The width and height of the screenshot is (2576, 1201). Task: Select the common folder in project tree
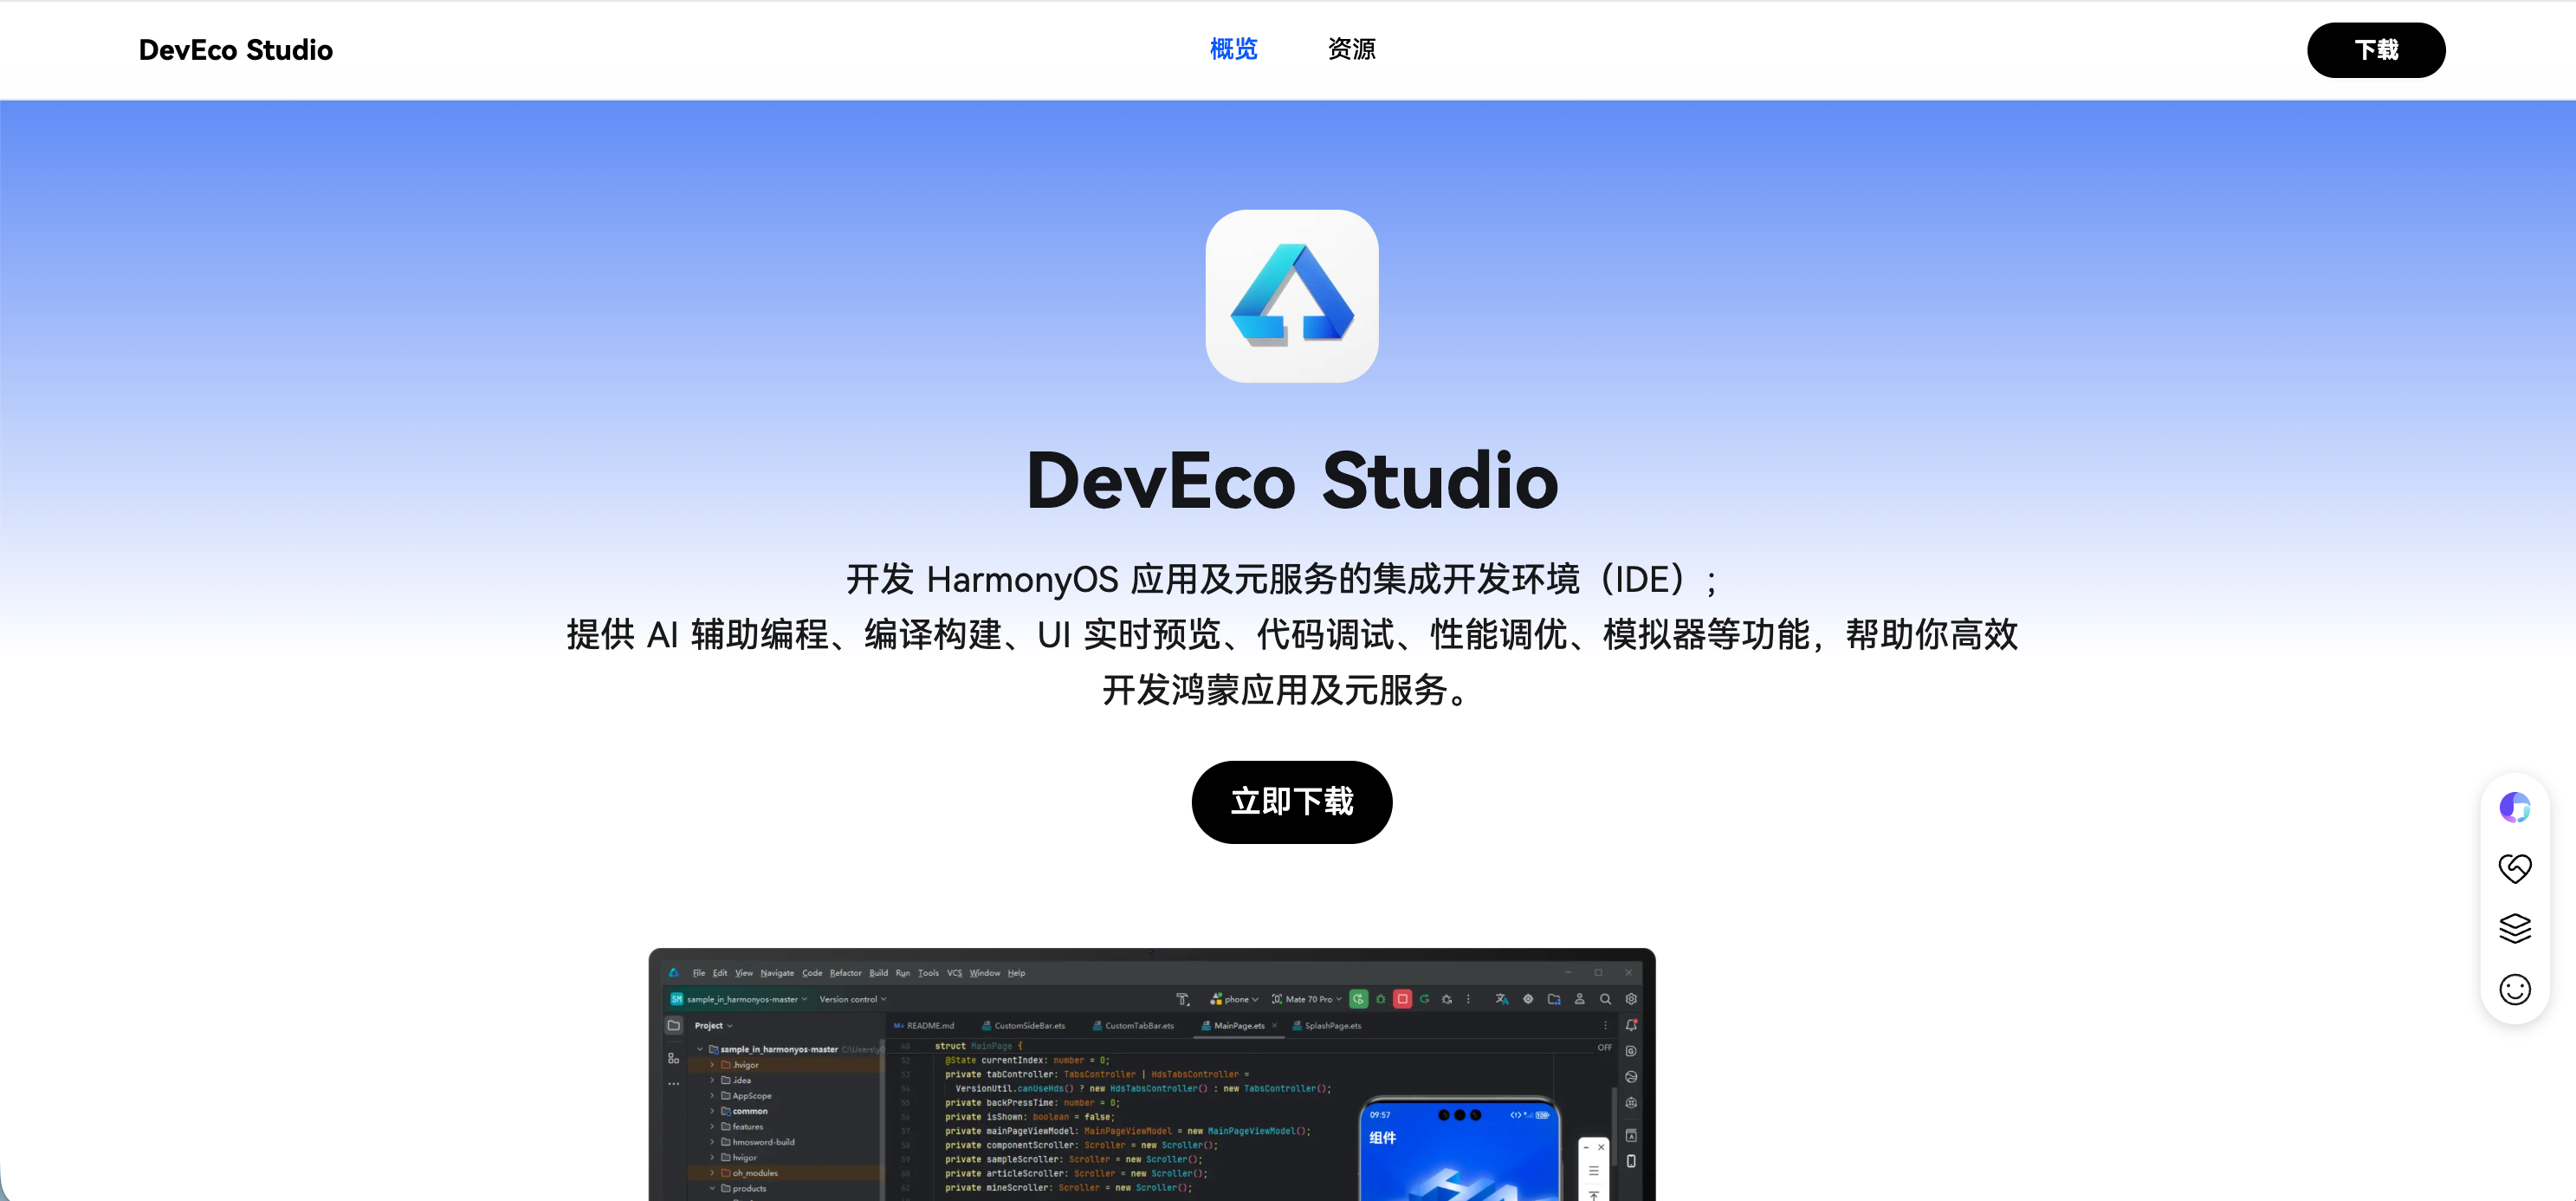pos(744,1112)
